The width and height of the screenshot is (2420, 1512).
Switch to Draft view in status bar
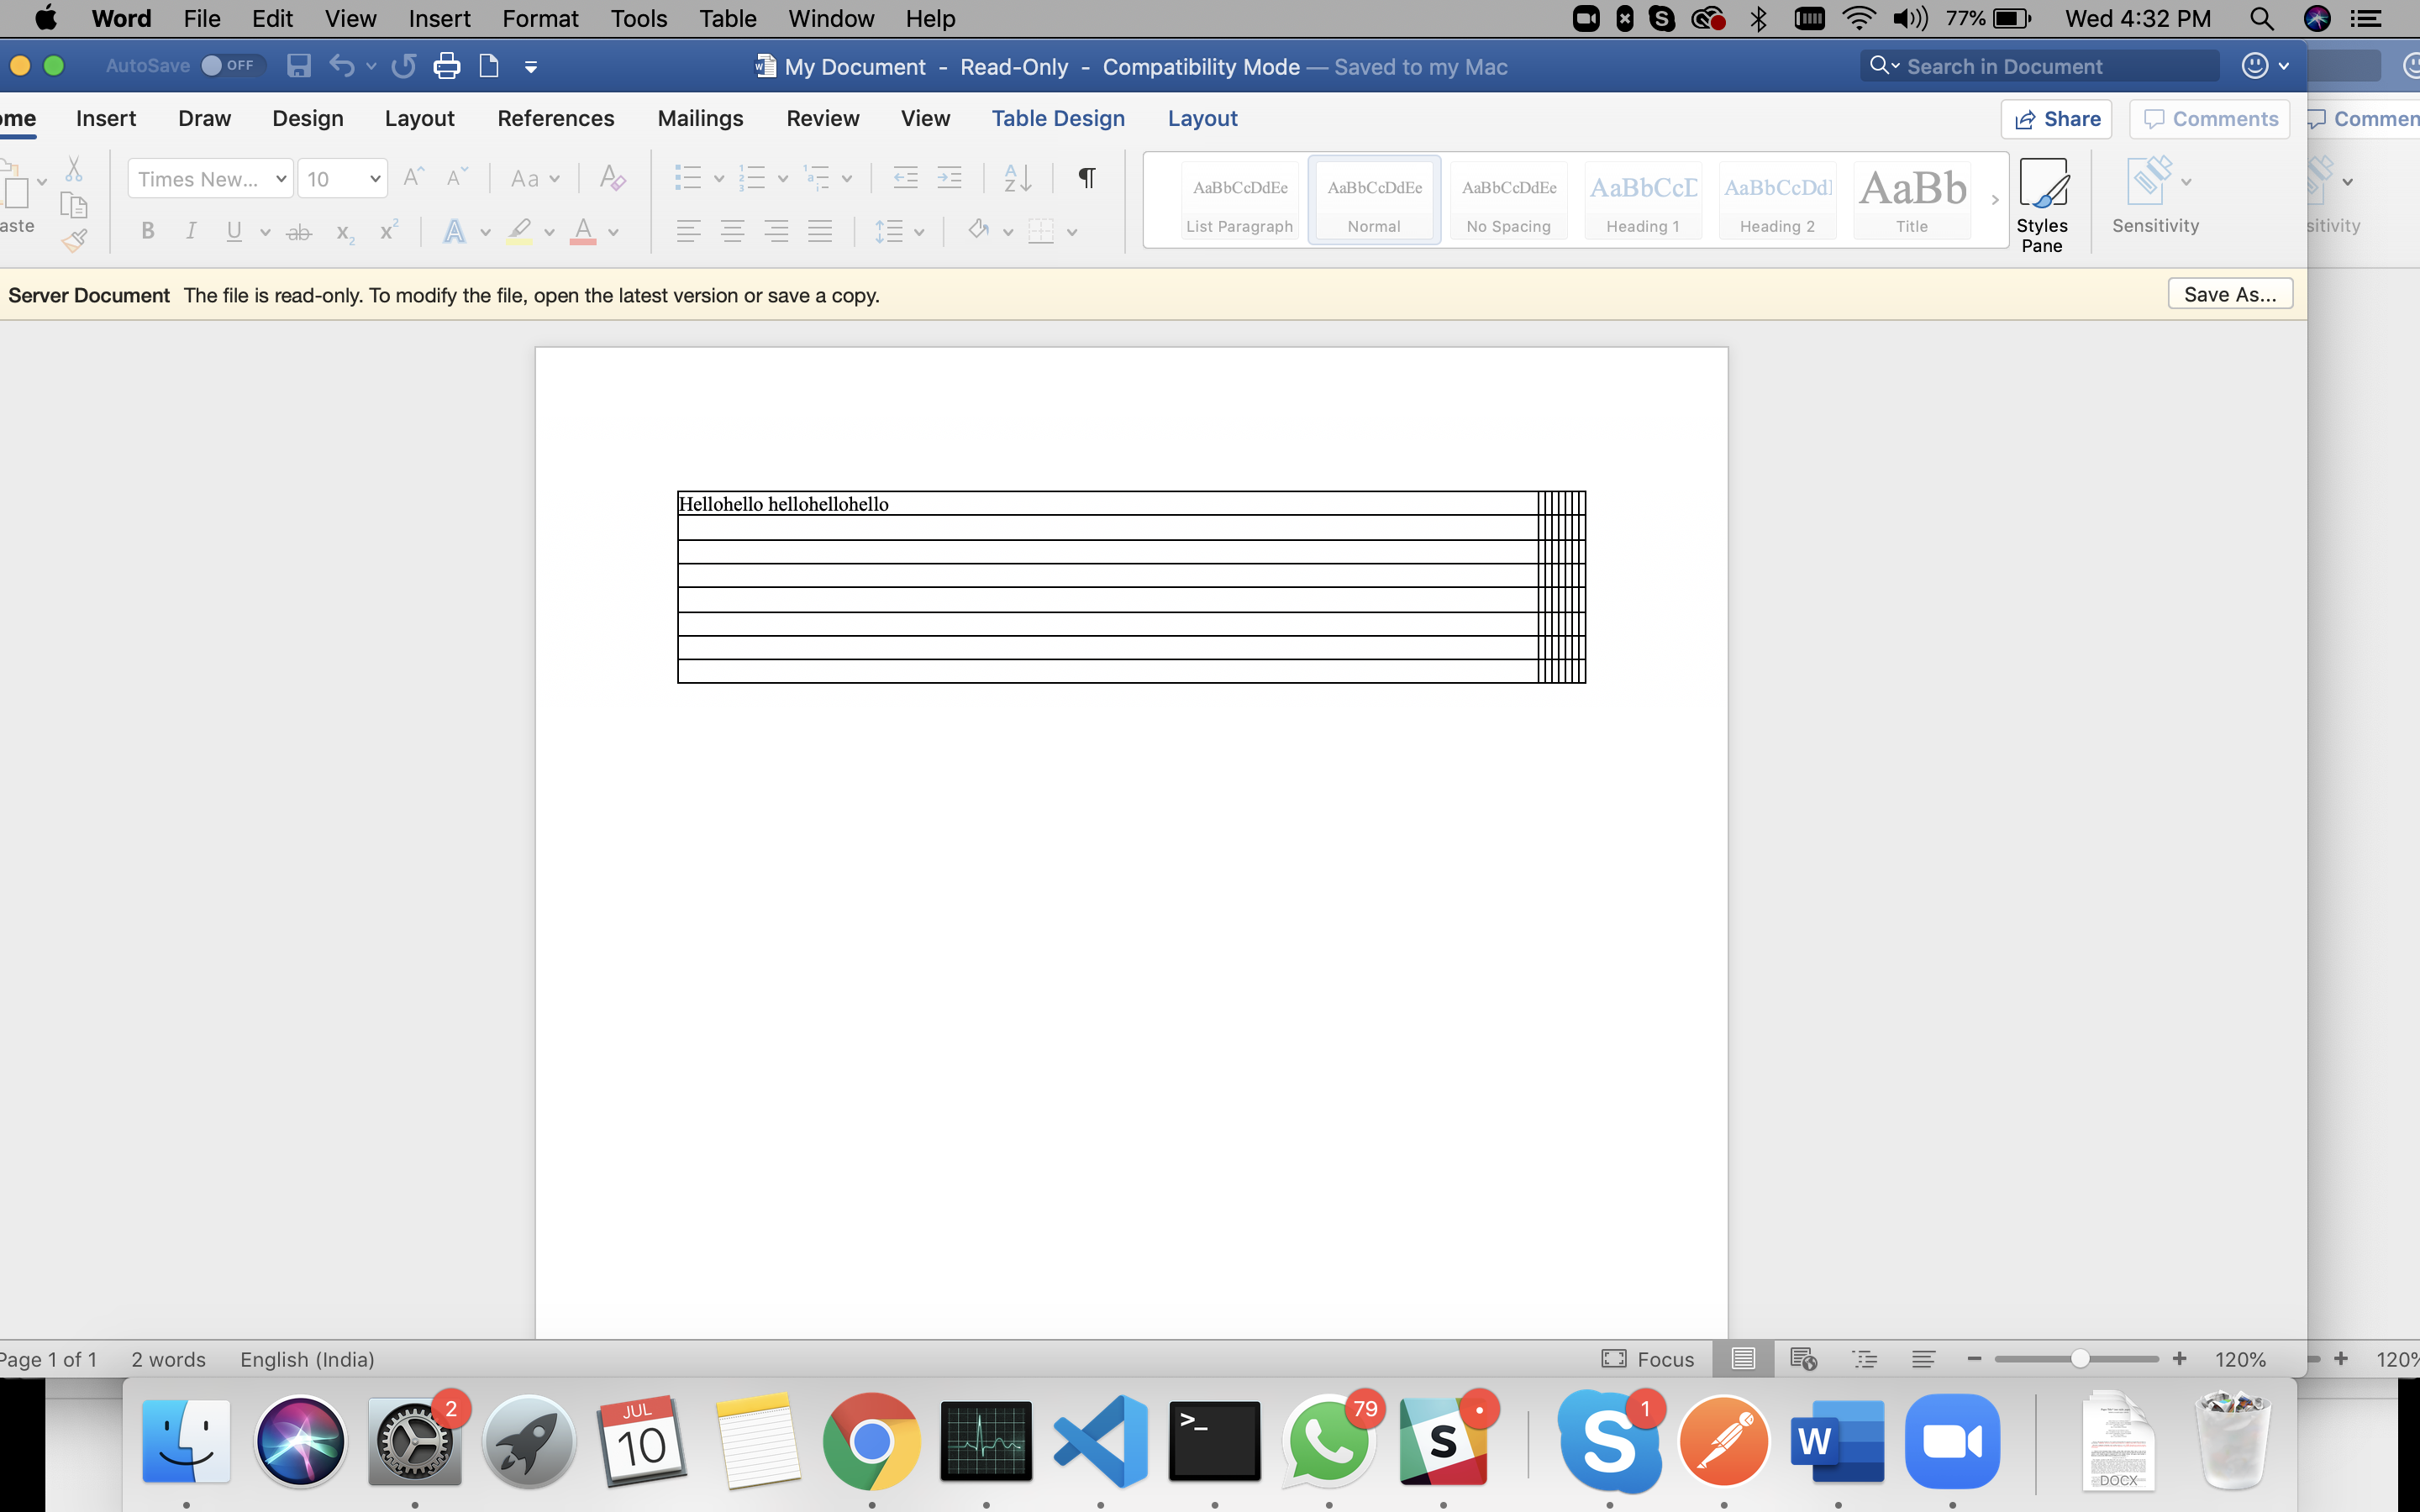[x=1923, y=1359]
